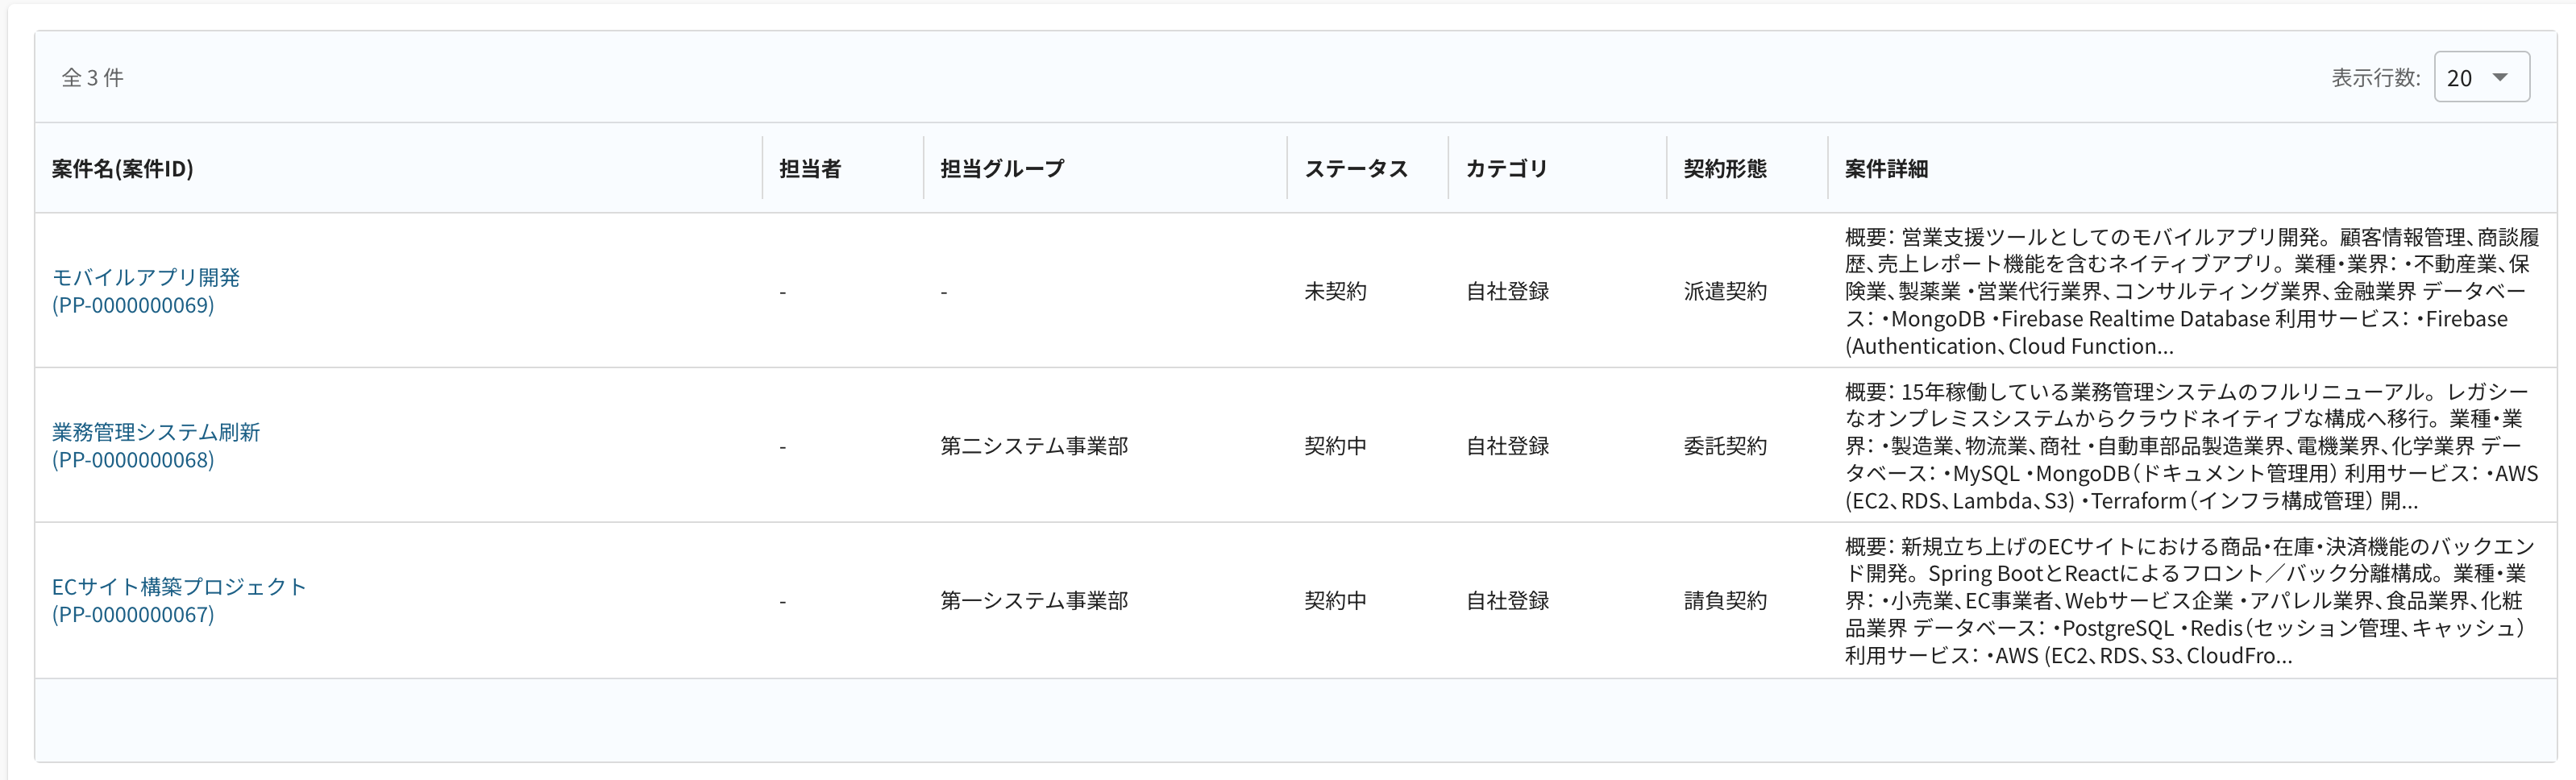Click the カテゴリ column header
This screenshot has height=780, width=2576.
pyautogui.click(x=1506, y=168)
